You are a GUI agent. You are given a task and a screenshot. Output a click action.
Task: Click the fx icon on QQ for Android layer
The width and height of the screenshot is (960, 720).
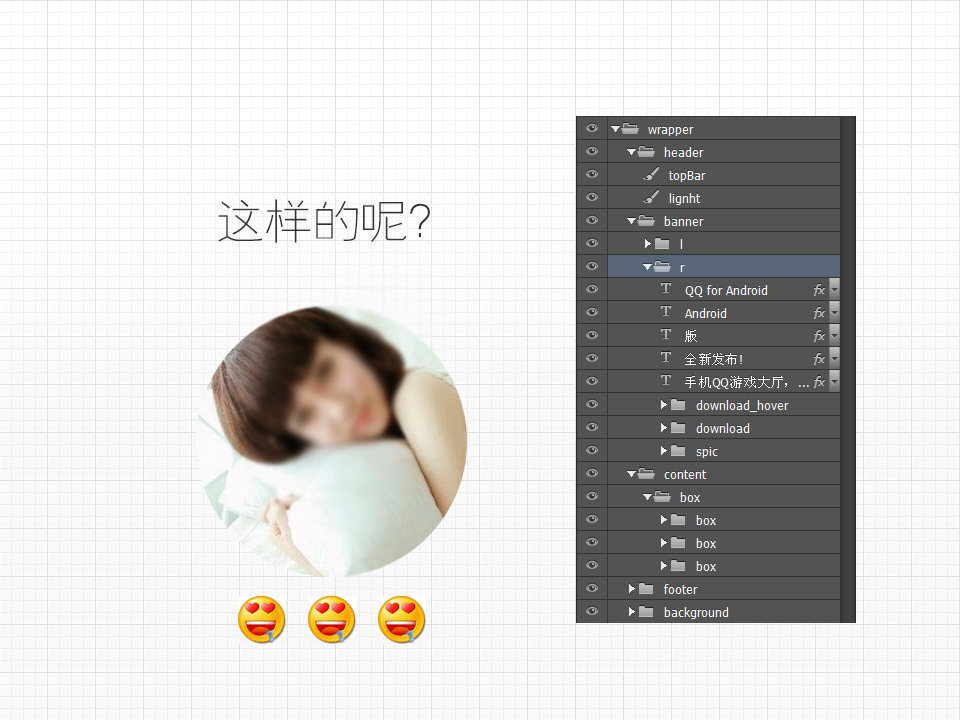[x=819, y=290]
